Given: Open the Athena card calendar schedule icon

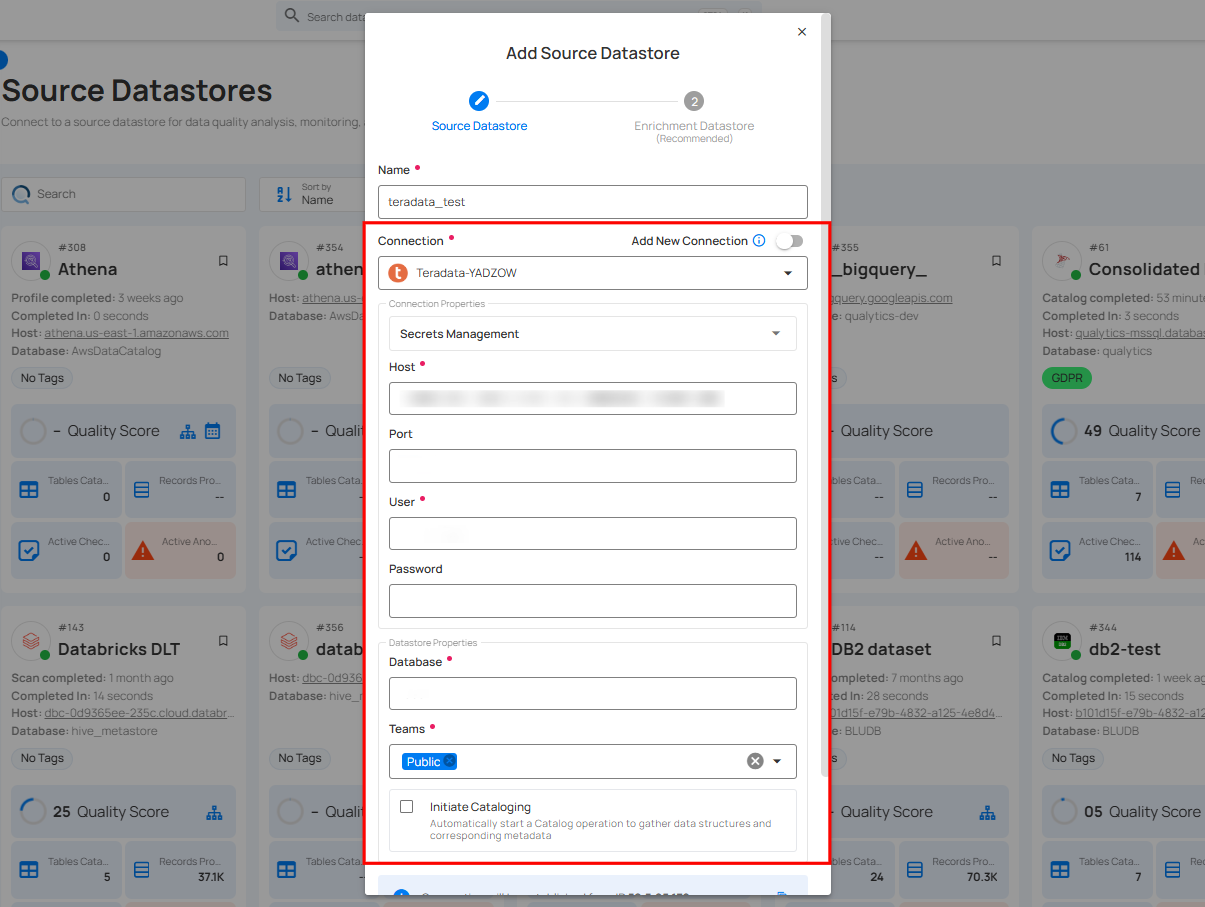Looking at the screenshot, I should pos(213,431).
